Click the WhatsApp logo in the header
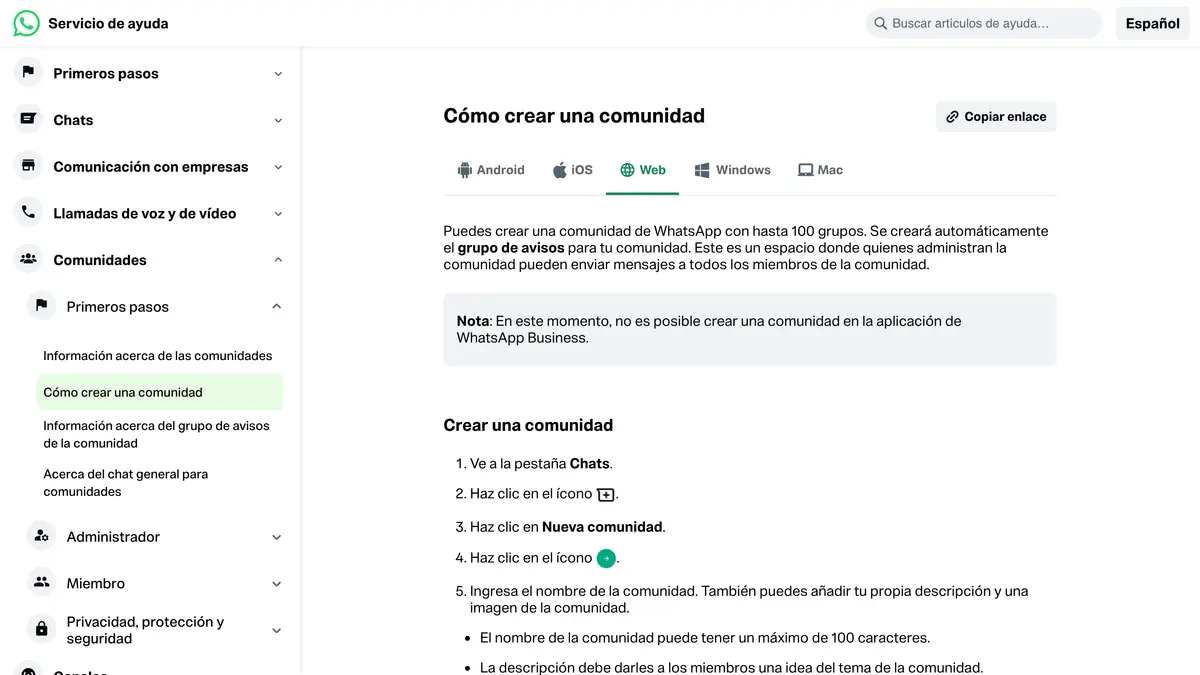Screen dimensions: 1200x675 27,23
